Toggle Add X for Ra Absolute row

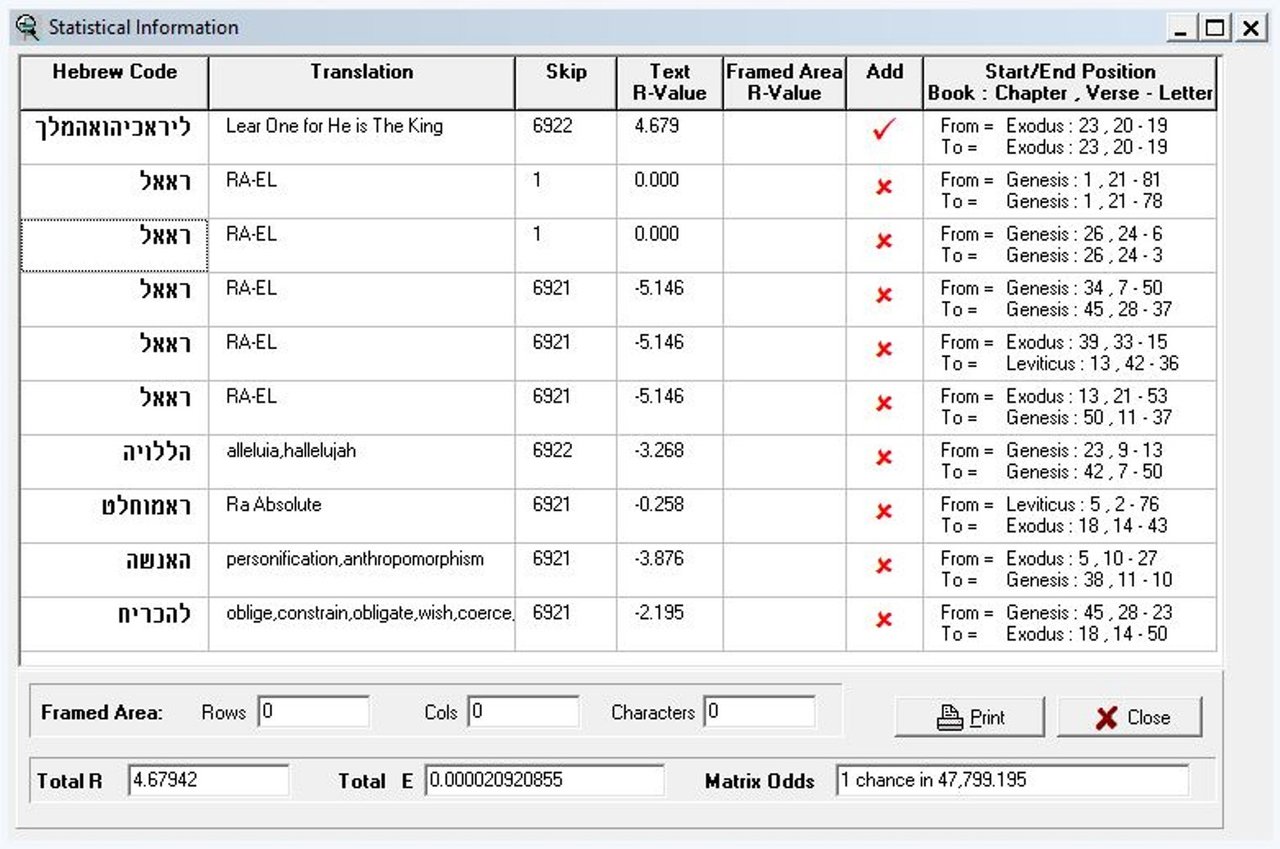(x=883, y=511)
